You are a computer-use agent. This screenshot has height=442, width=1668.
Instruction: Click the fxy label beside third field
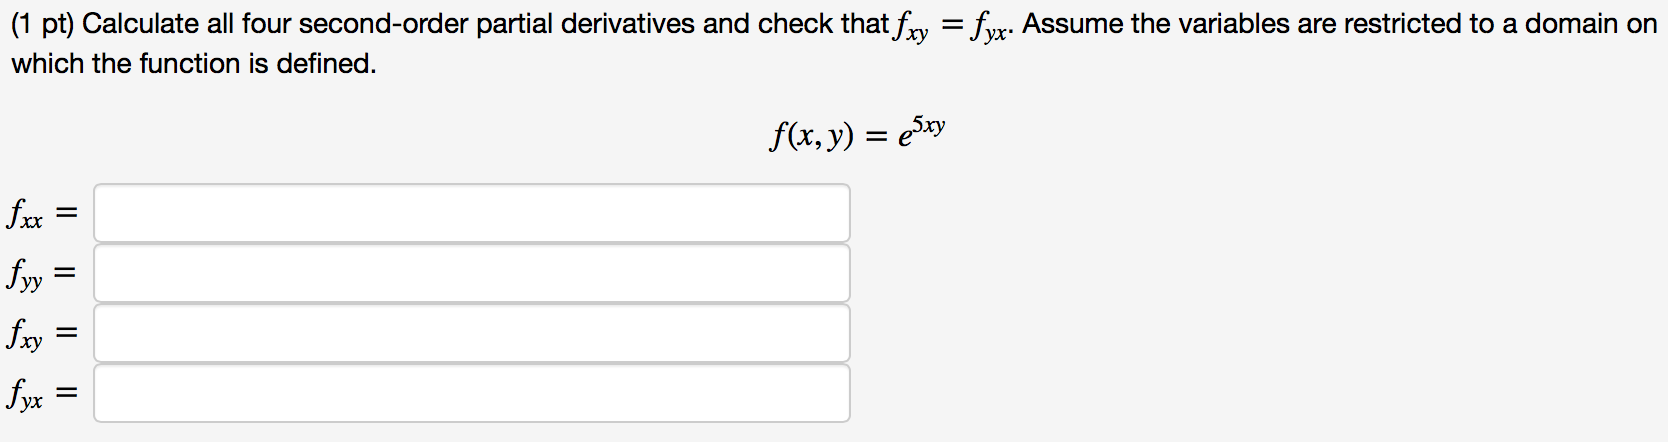(x=26, y=334)
